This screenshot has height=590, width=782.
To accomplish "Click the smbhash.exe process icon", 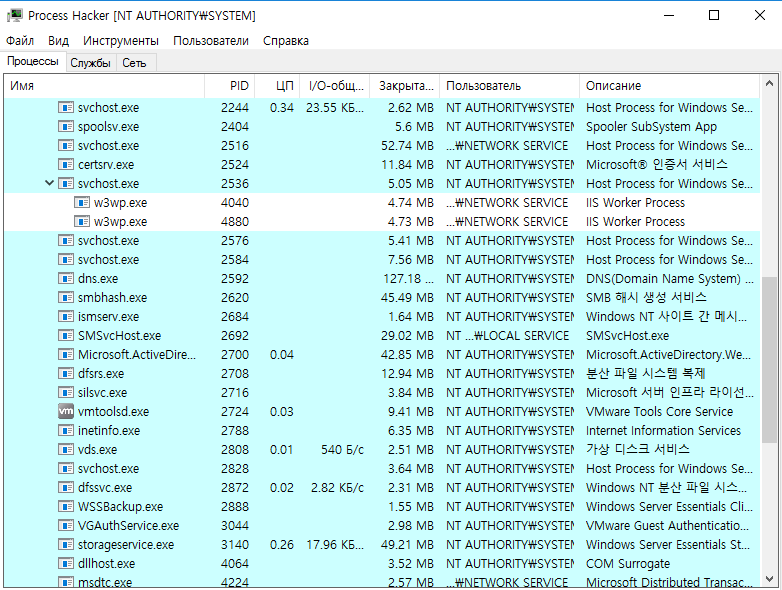I will pos(66,298).
